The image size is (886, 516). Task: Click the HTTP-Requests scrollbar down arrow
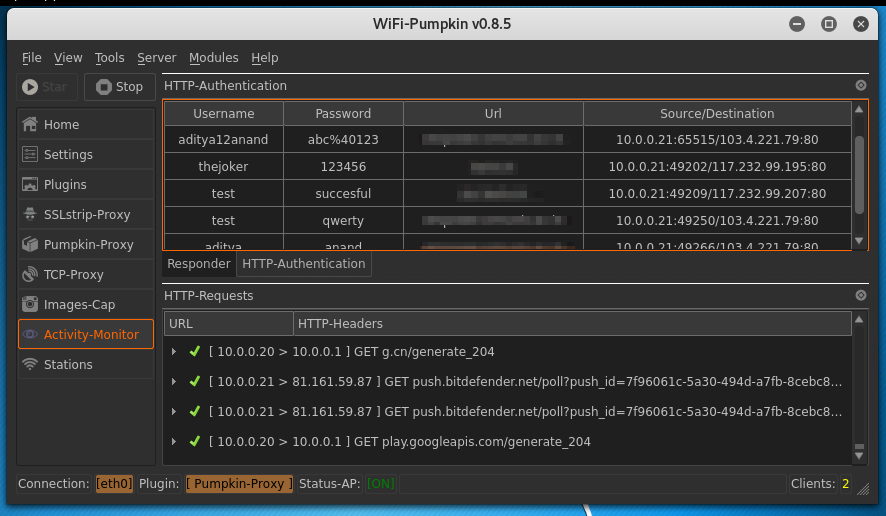[x=859, y=456]
